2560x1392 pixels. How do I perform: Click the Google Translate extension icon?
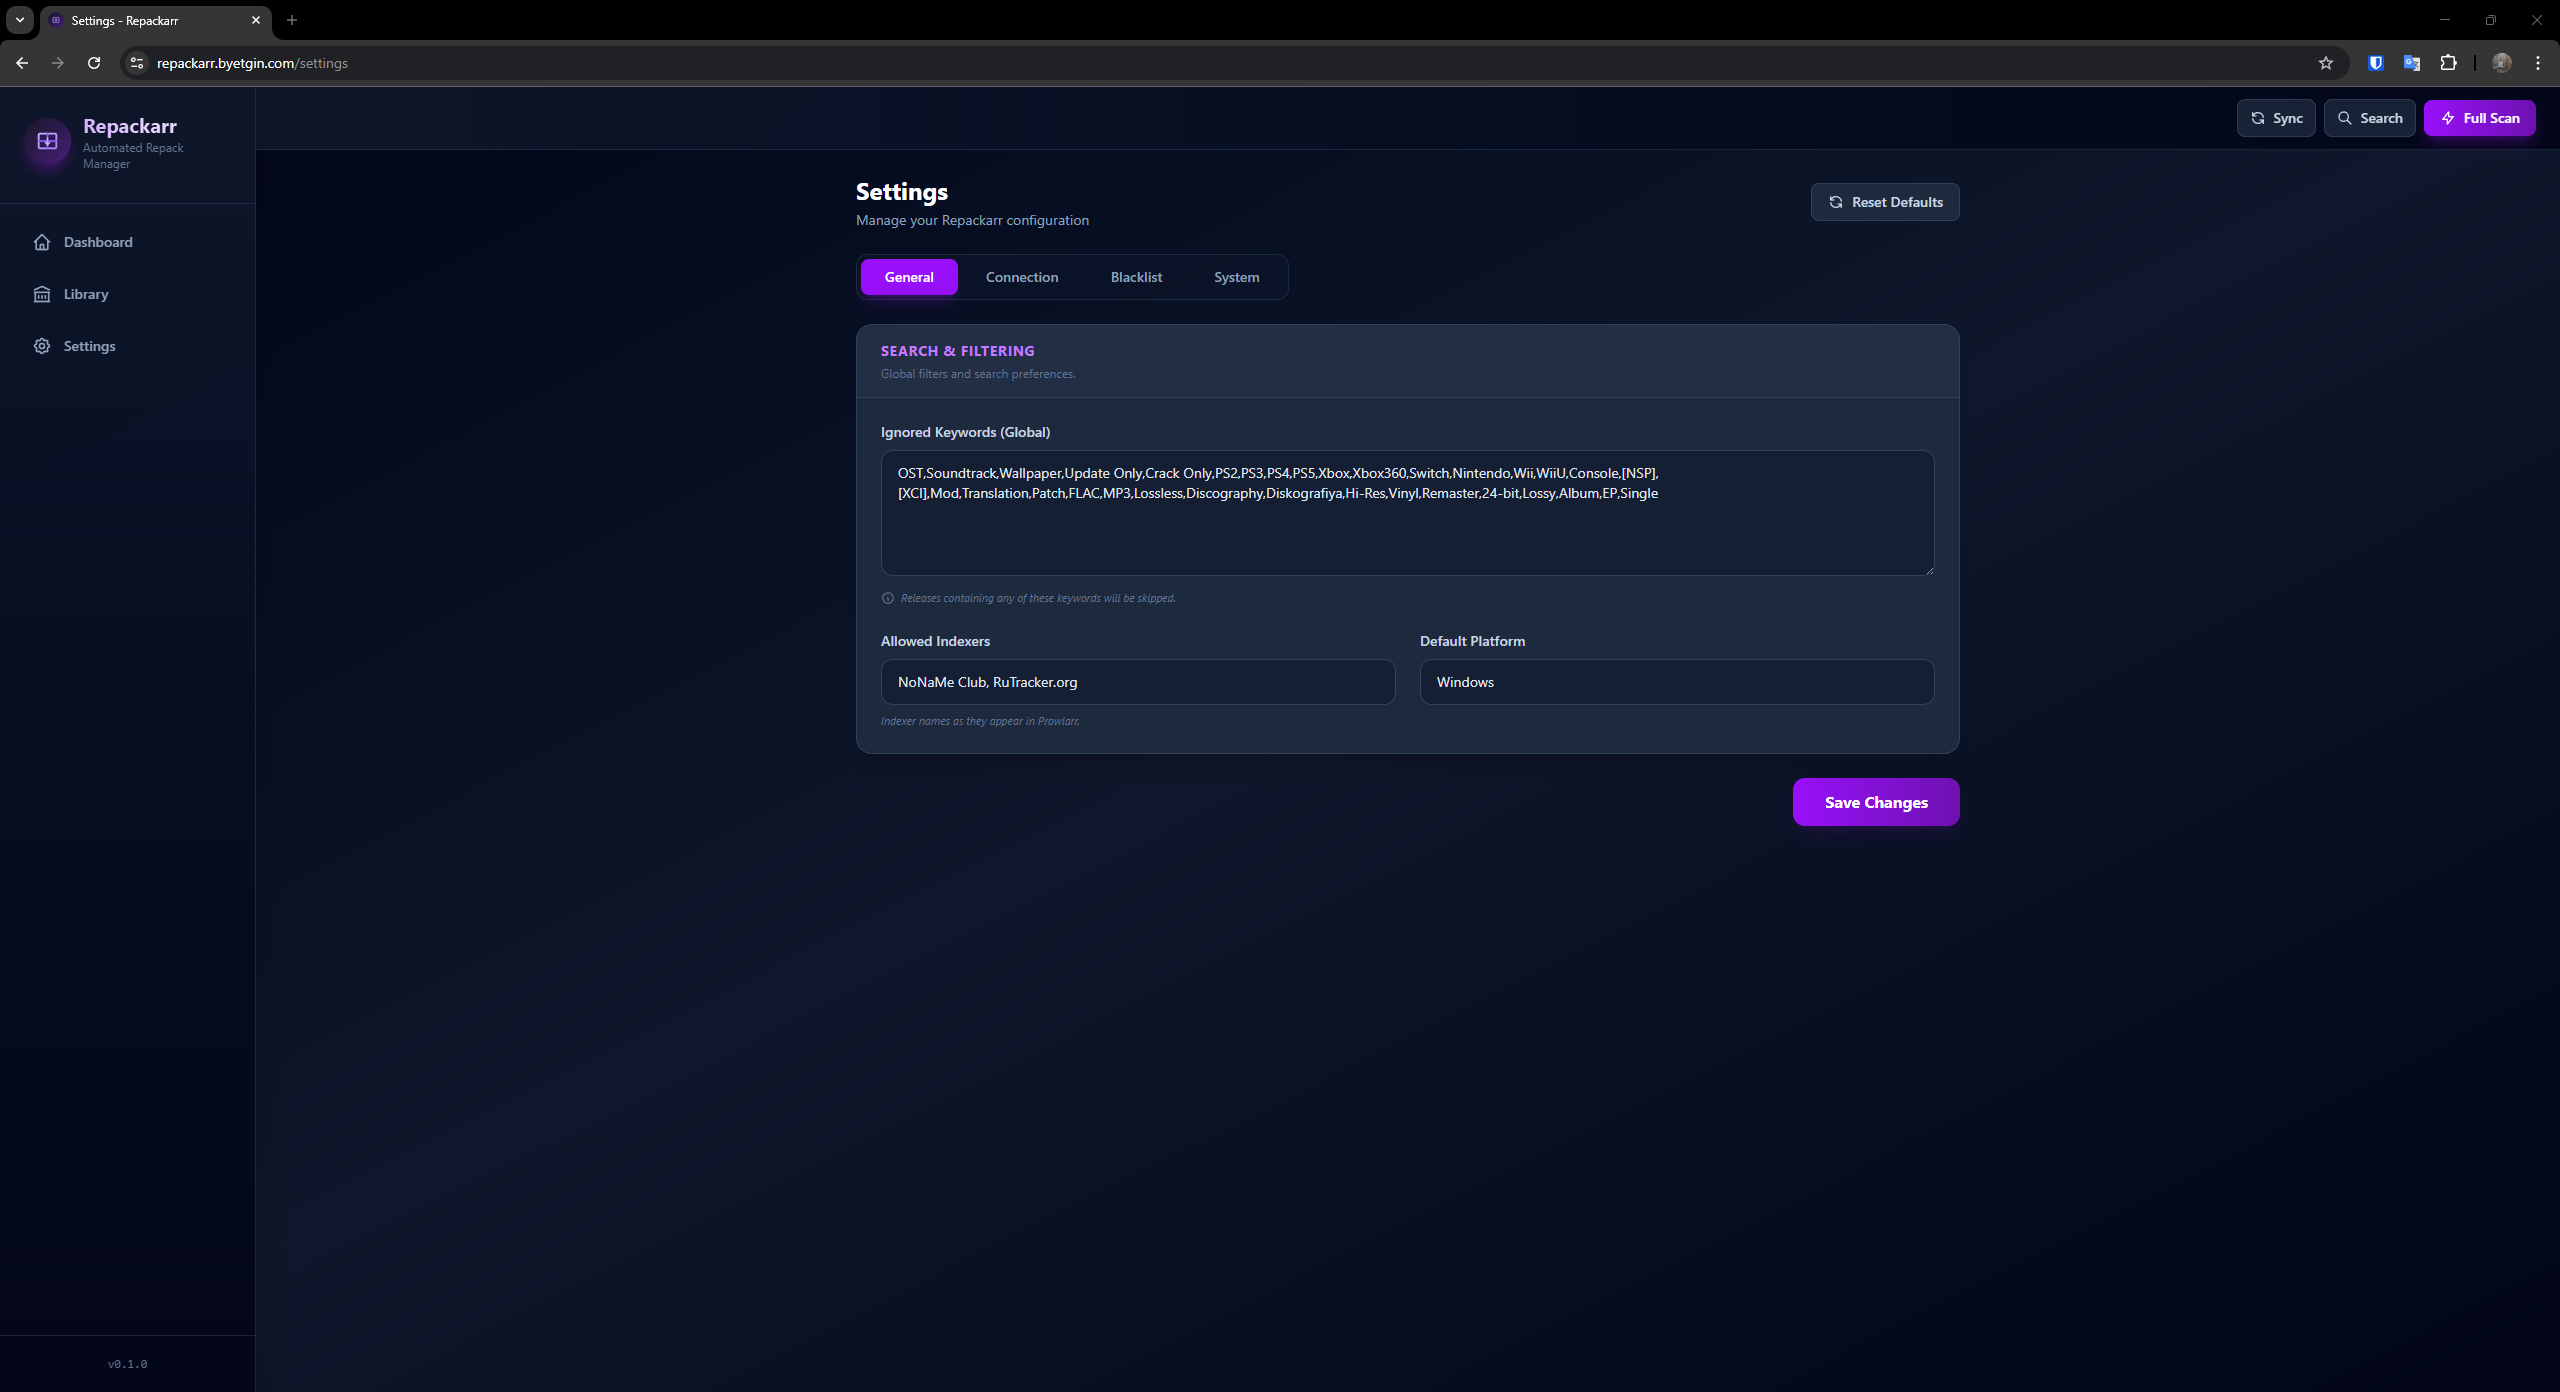[x=2411, y=63]
